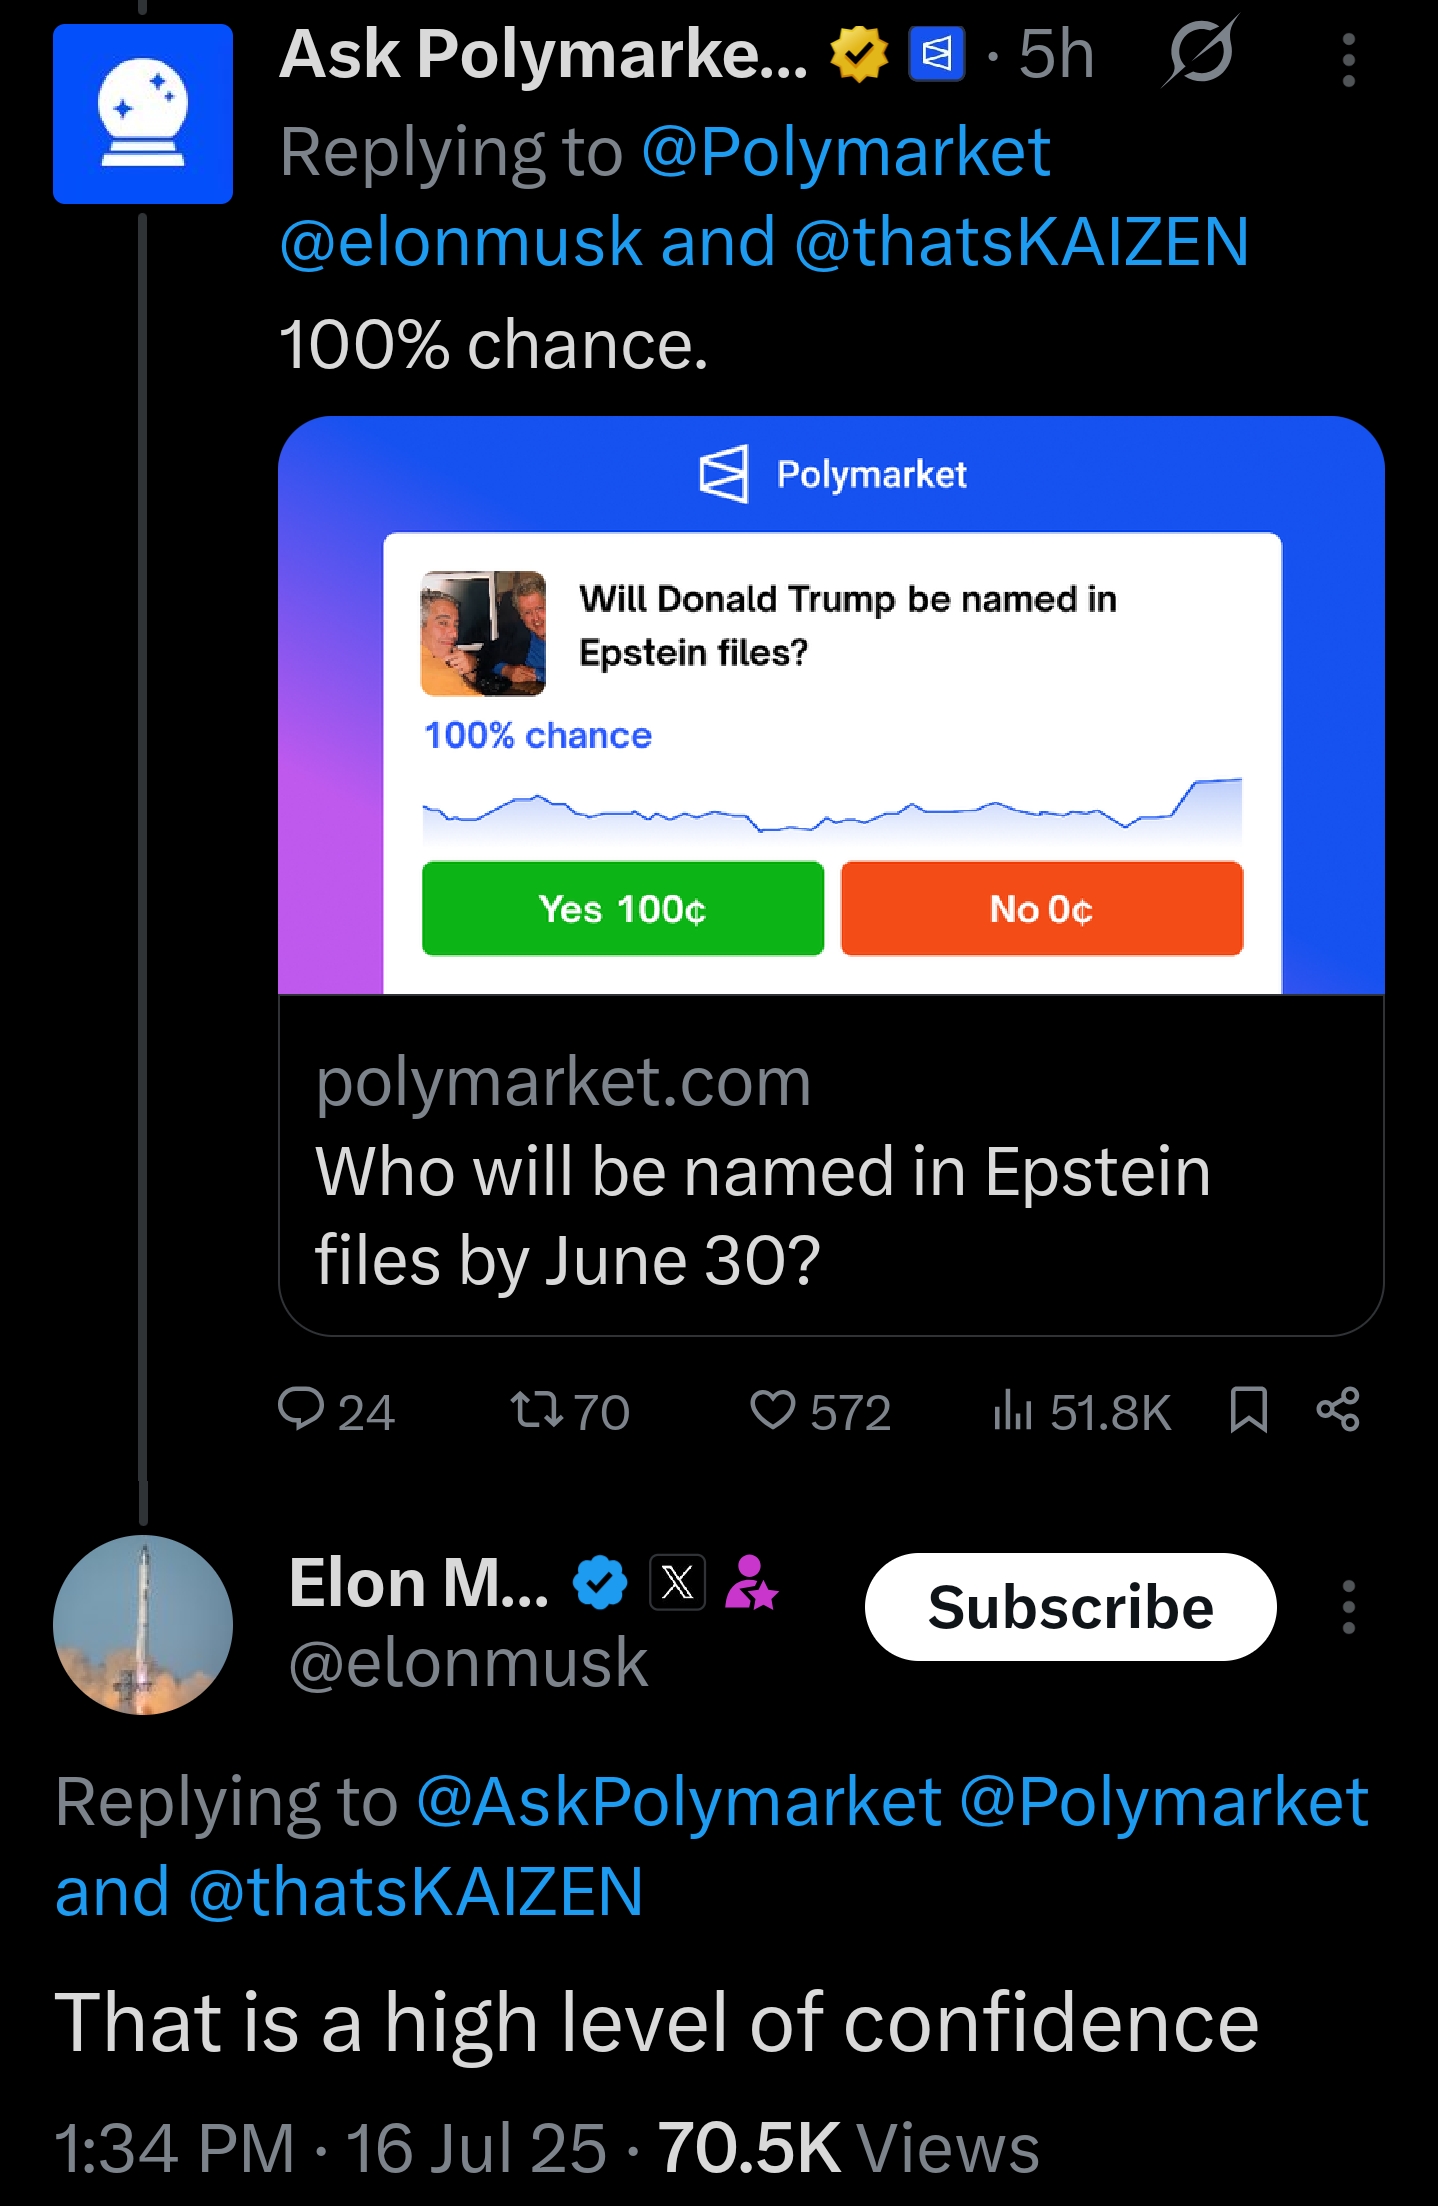Viewport: 1438px width, 2206px height.
Task: Open the polymarket.com link card title
Action: click(763, 1215)
